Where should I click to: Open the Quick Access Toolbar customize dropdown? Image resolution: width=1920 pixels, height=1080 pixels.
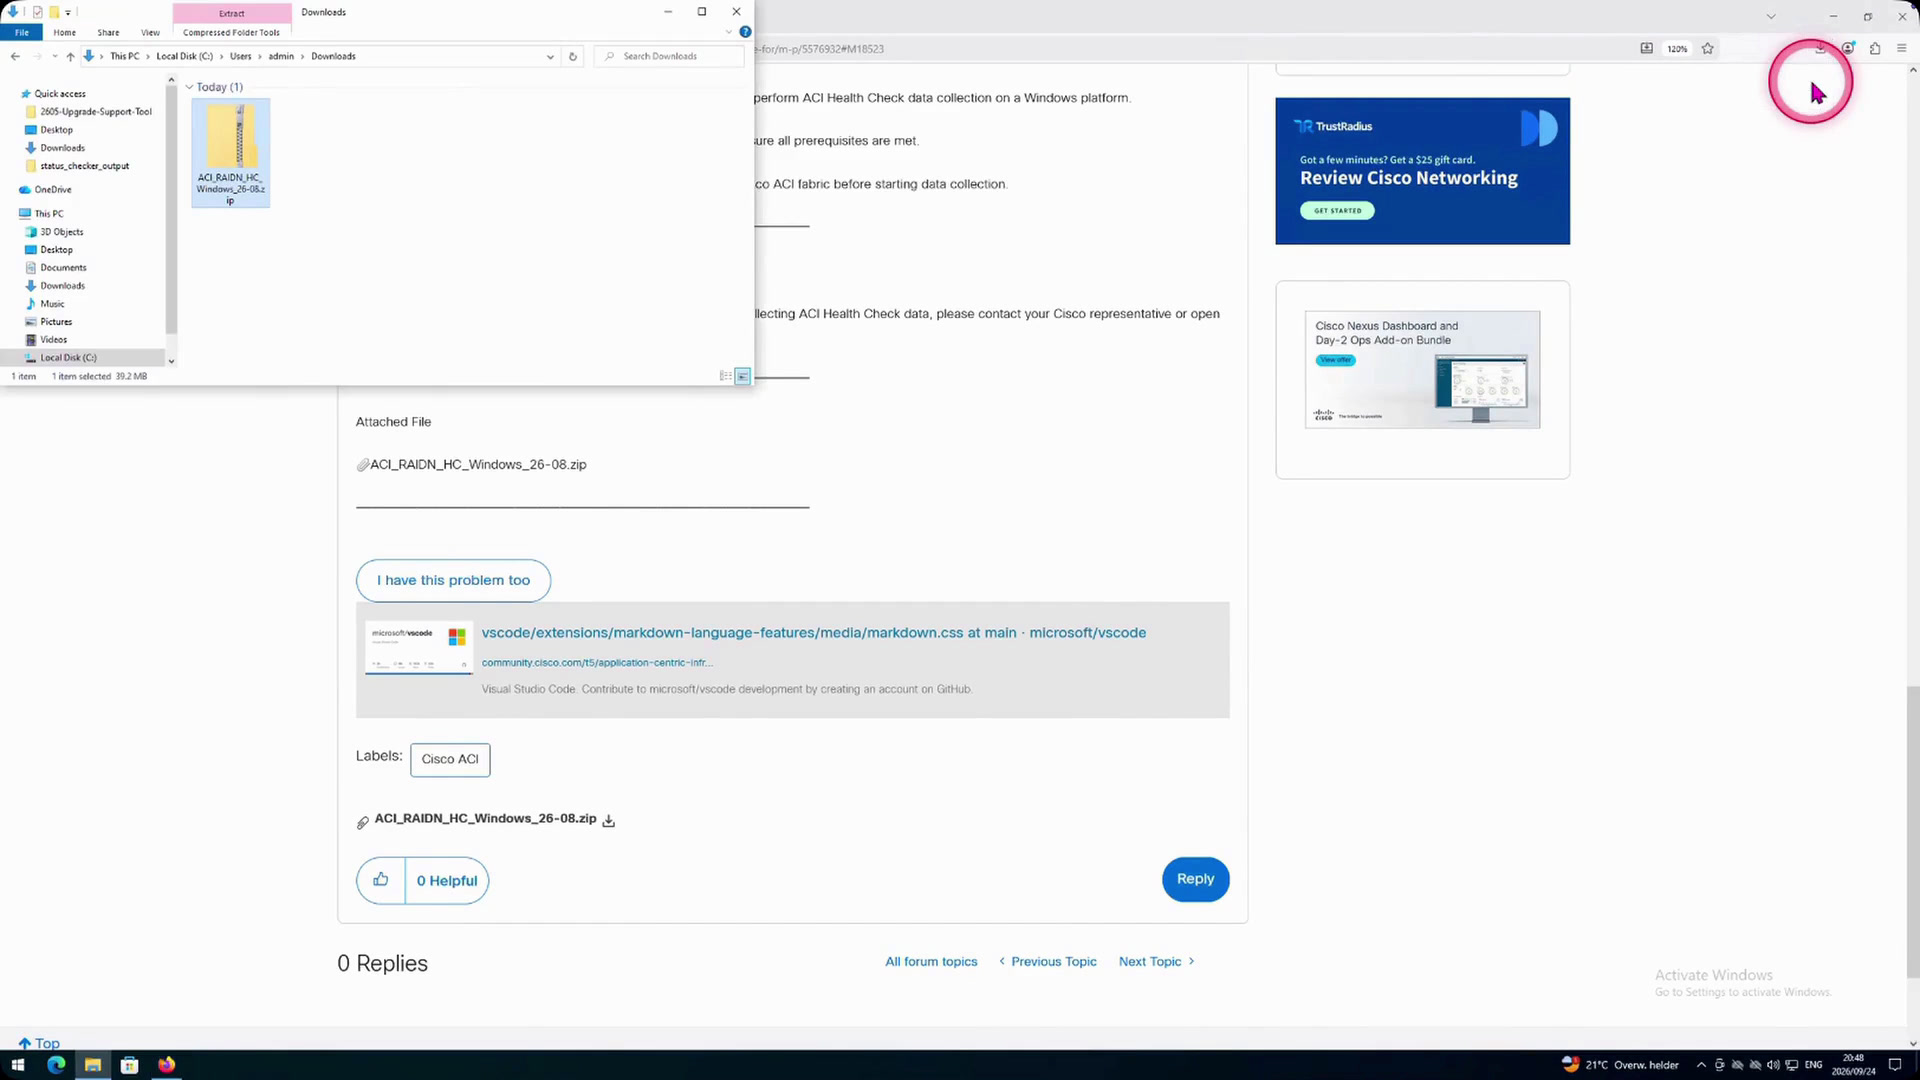[x=68, y=12]
